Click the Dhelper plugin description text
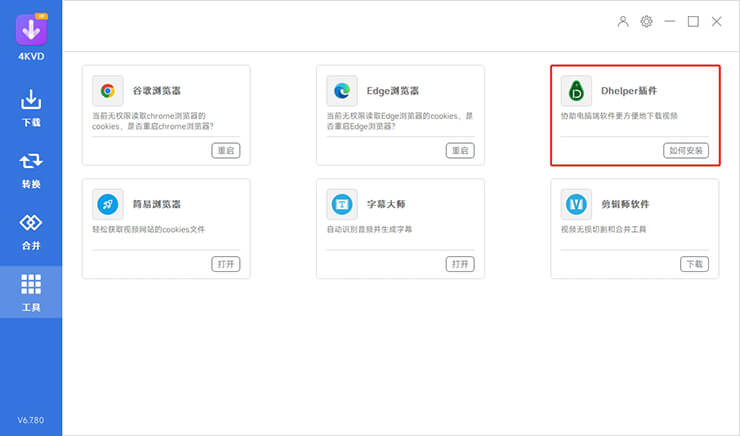The height and width of the screenshot is (436, 740). point(619,116)
